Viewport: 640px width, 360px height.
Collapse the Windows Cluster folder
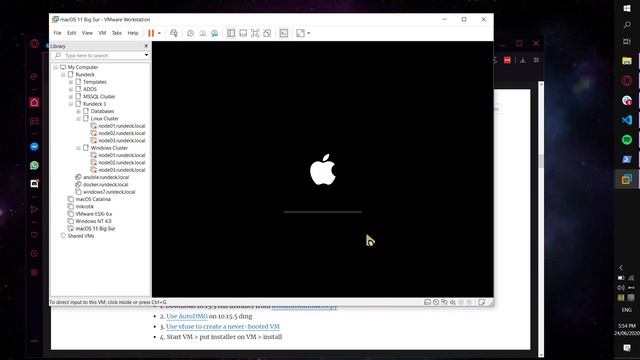(78, 148)
